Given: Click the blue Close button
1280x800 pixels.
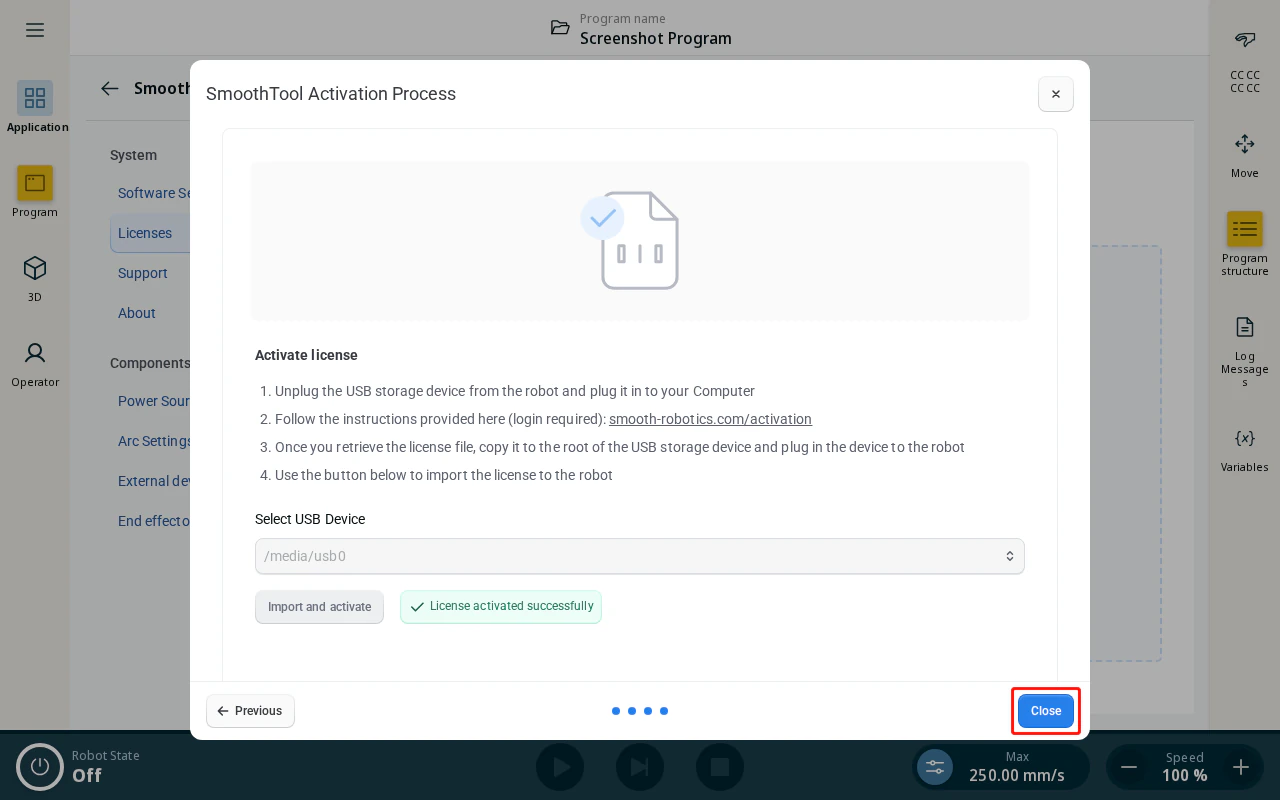Looking at the screenshot, I should coord(1046,711).
